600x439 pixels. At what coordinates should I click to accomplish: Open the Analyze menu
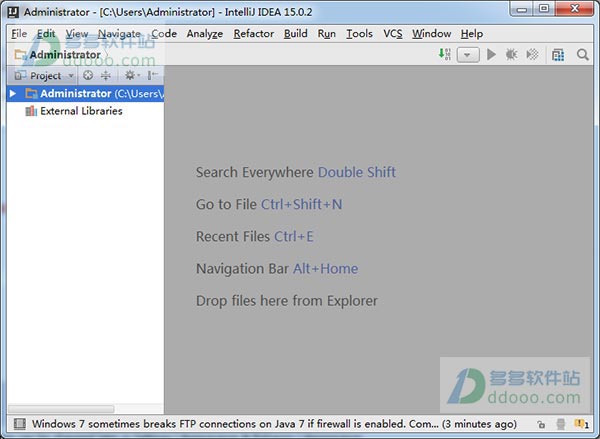(x=205, y=34)
